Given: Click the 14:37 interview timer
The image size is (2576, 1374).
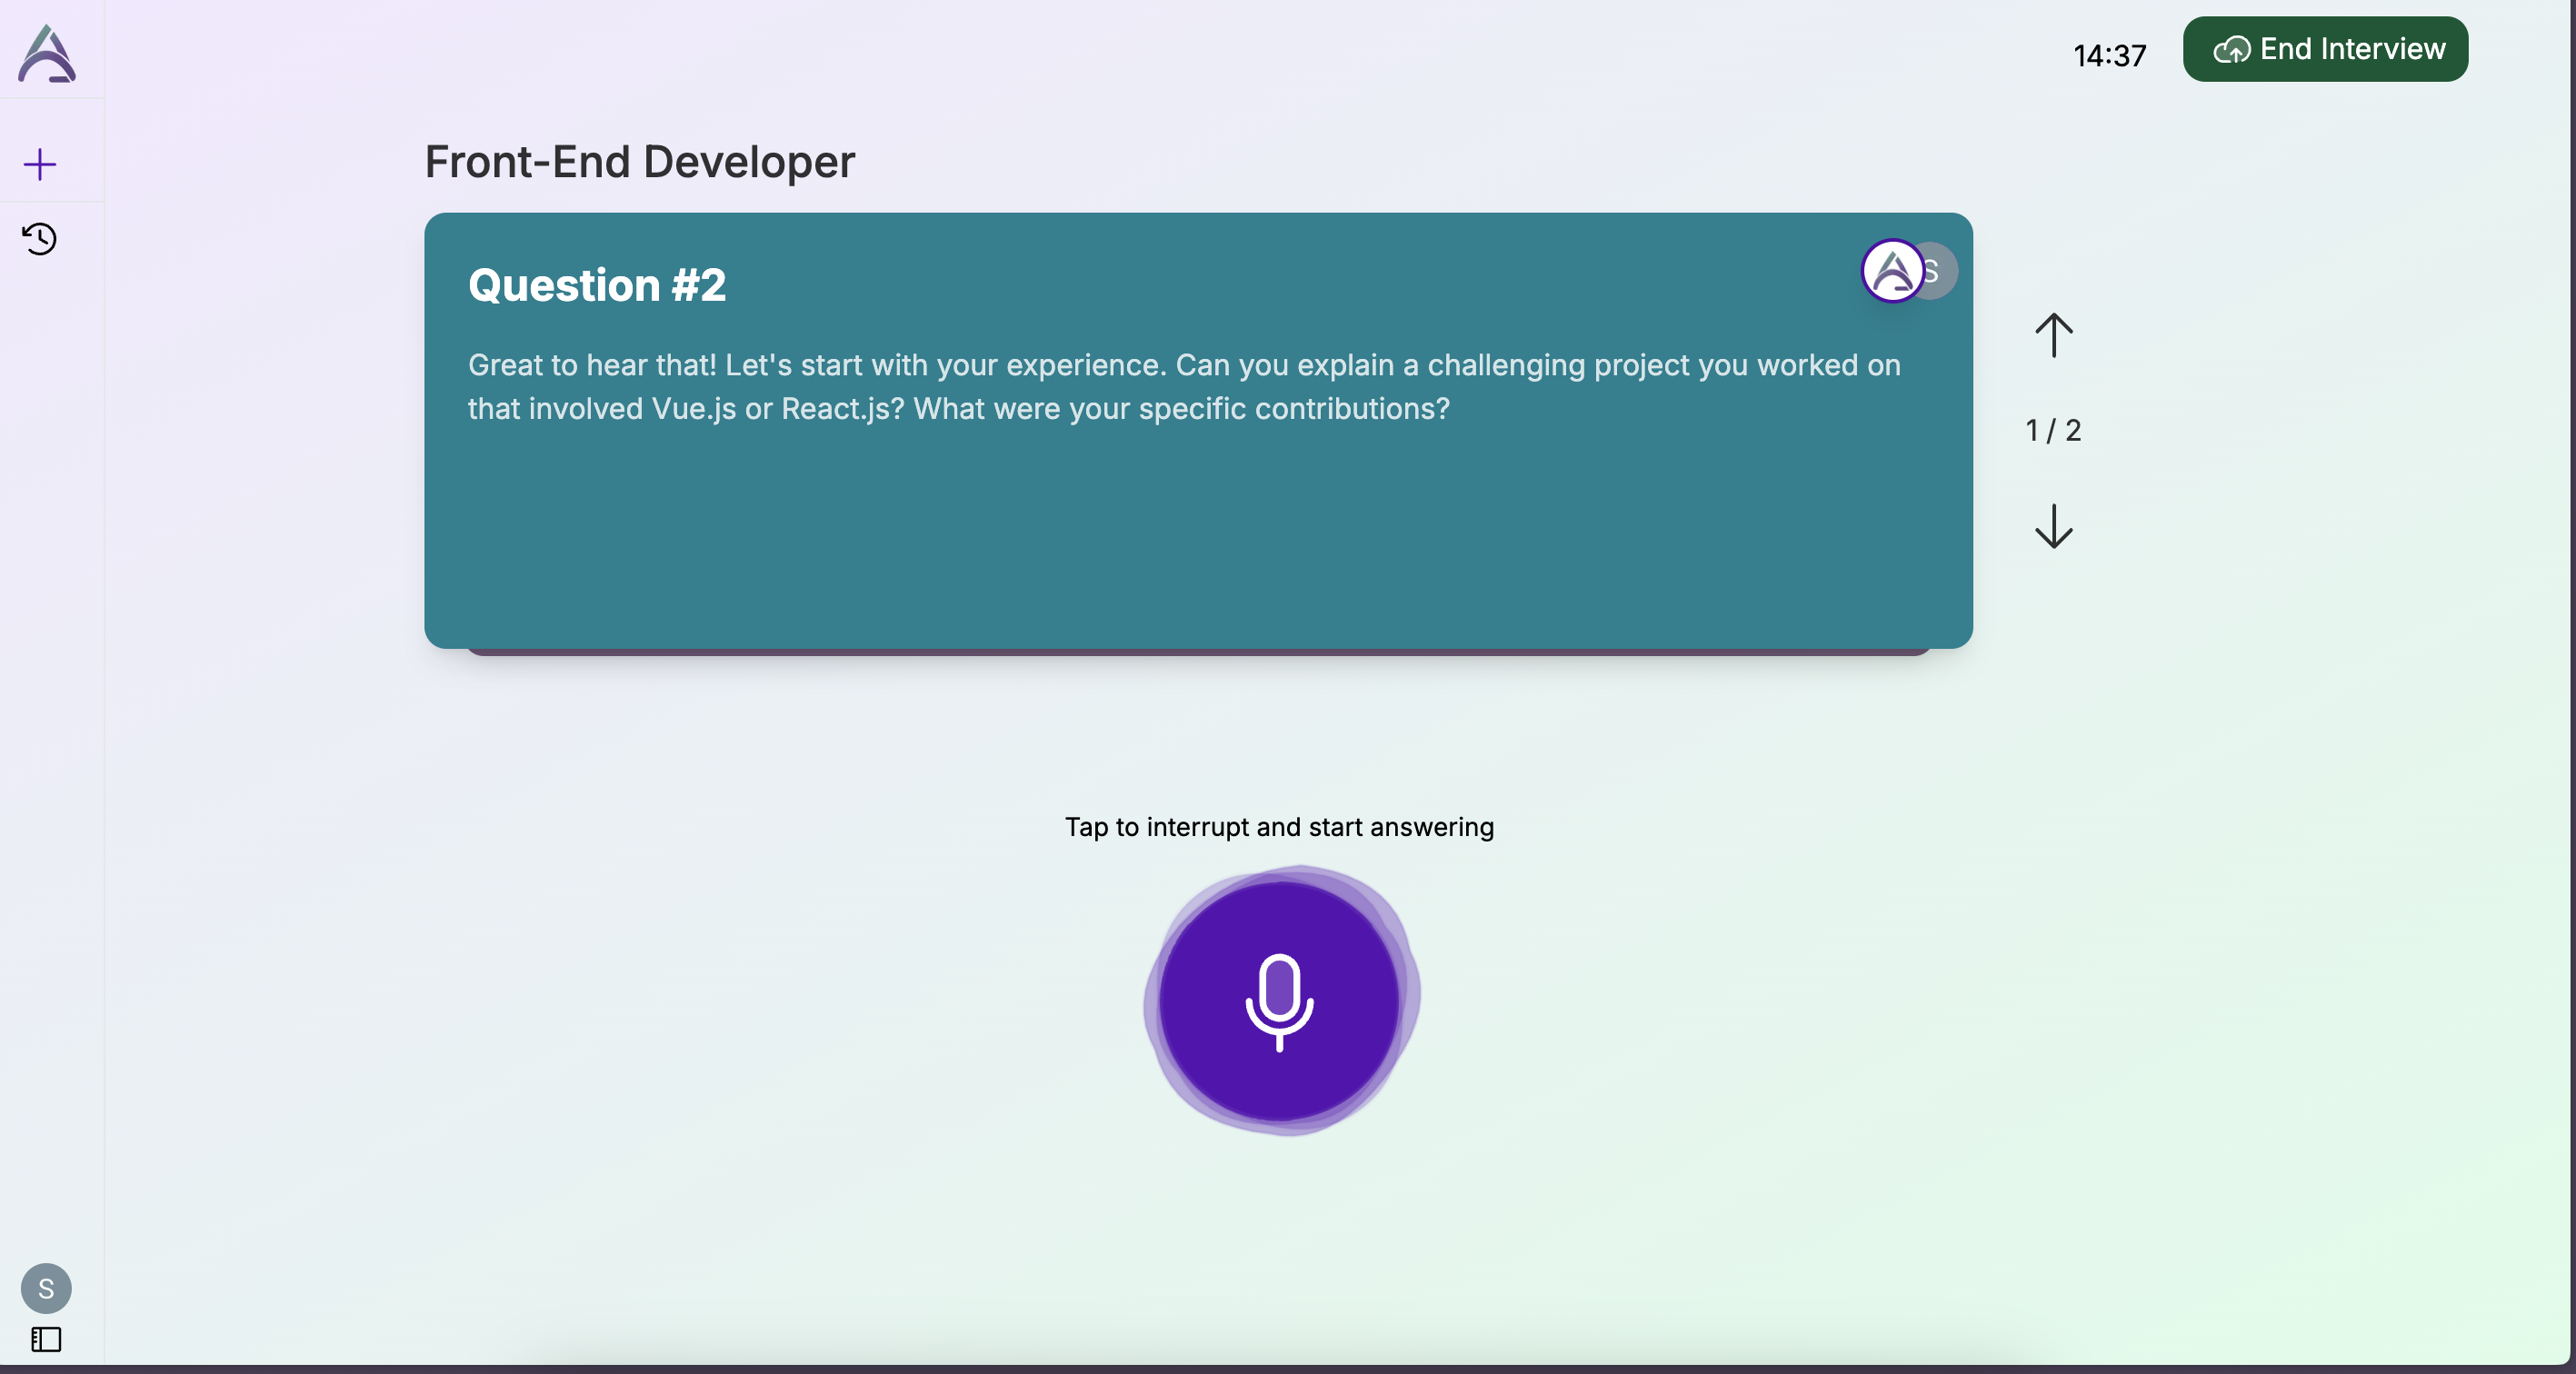Looking at the screenshot, I should tap(2109, 55).
